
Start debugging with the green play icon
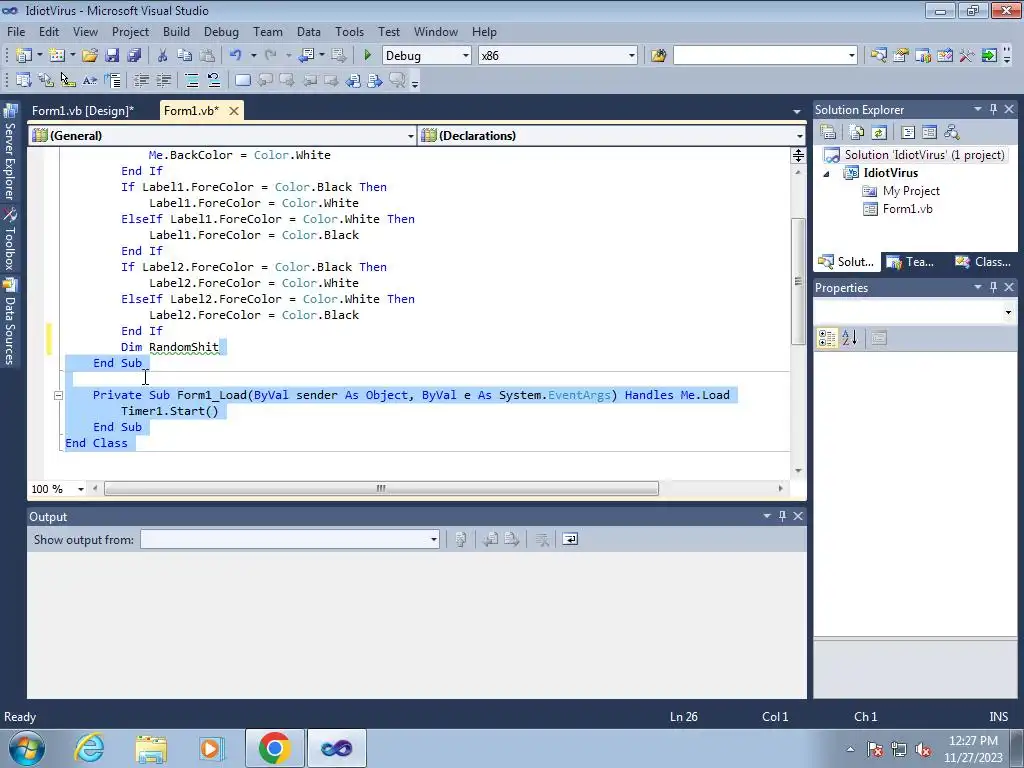tap(367, 56)
